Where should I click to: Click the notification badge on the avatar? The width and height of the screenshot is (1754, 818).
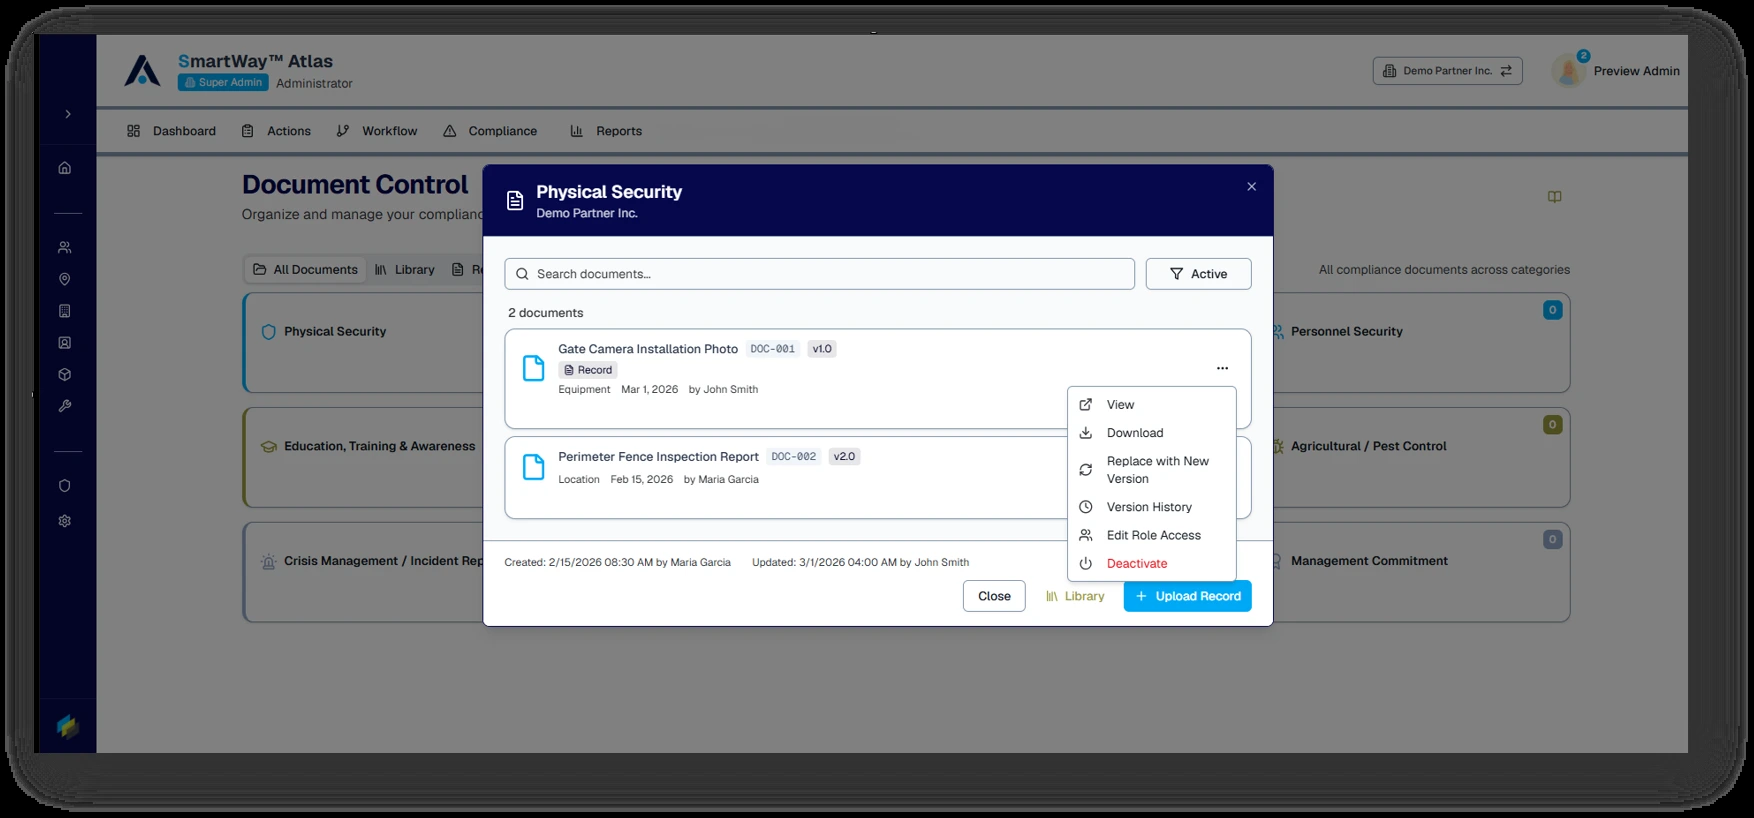1583,56
